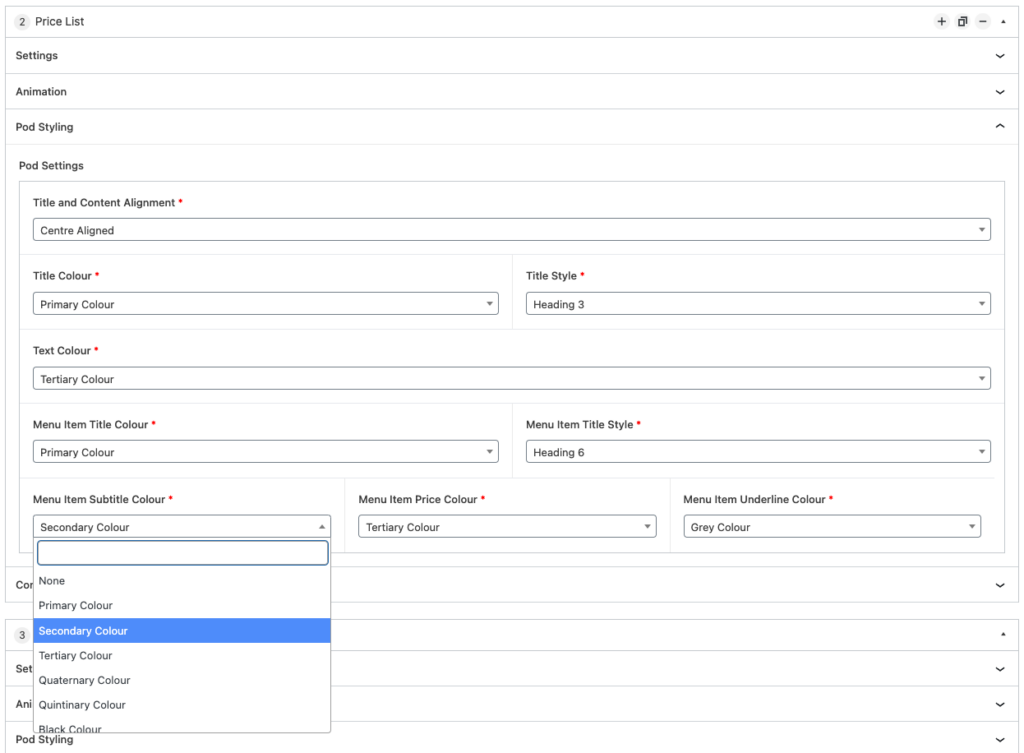Click the dropdown search input box

click(x=182, y=553)
